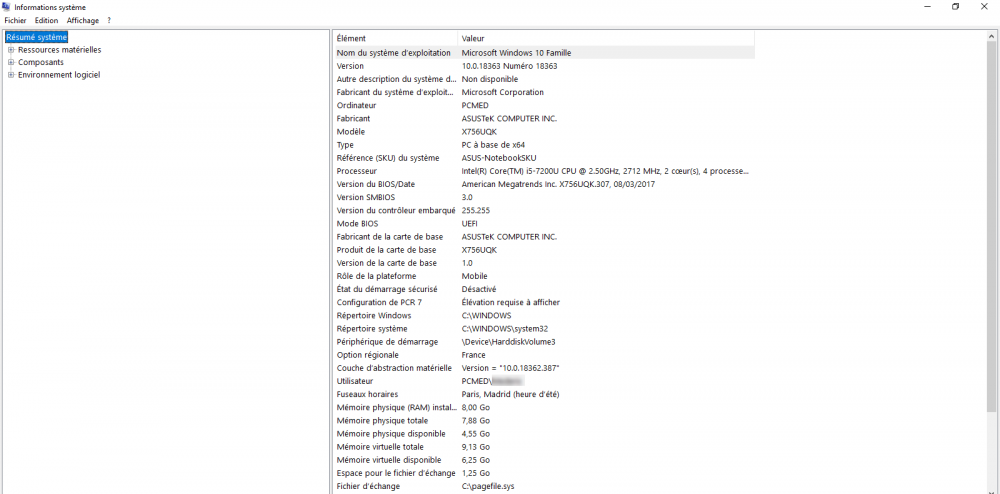Select Environnement logiciel in the tree
The height and width of the screenshot is (494, 1000).
(x=59, y=75)
